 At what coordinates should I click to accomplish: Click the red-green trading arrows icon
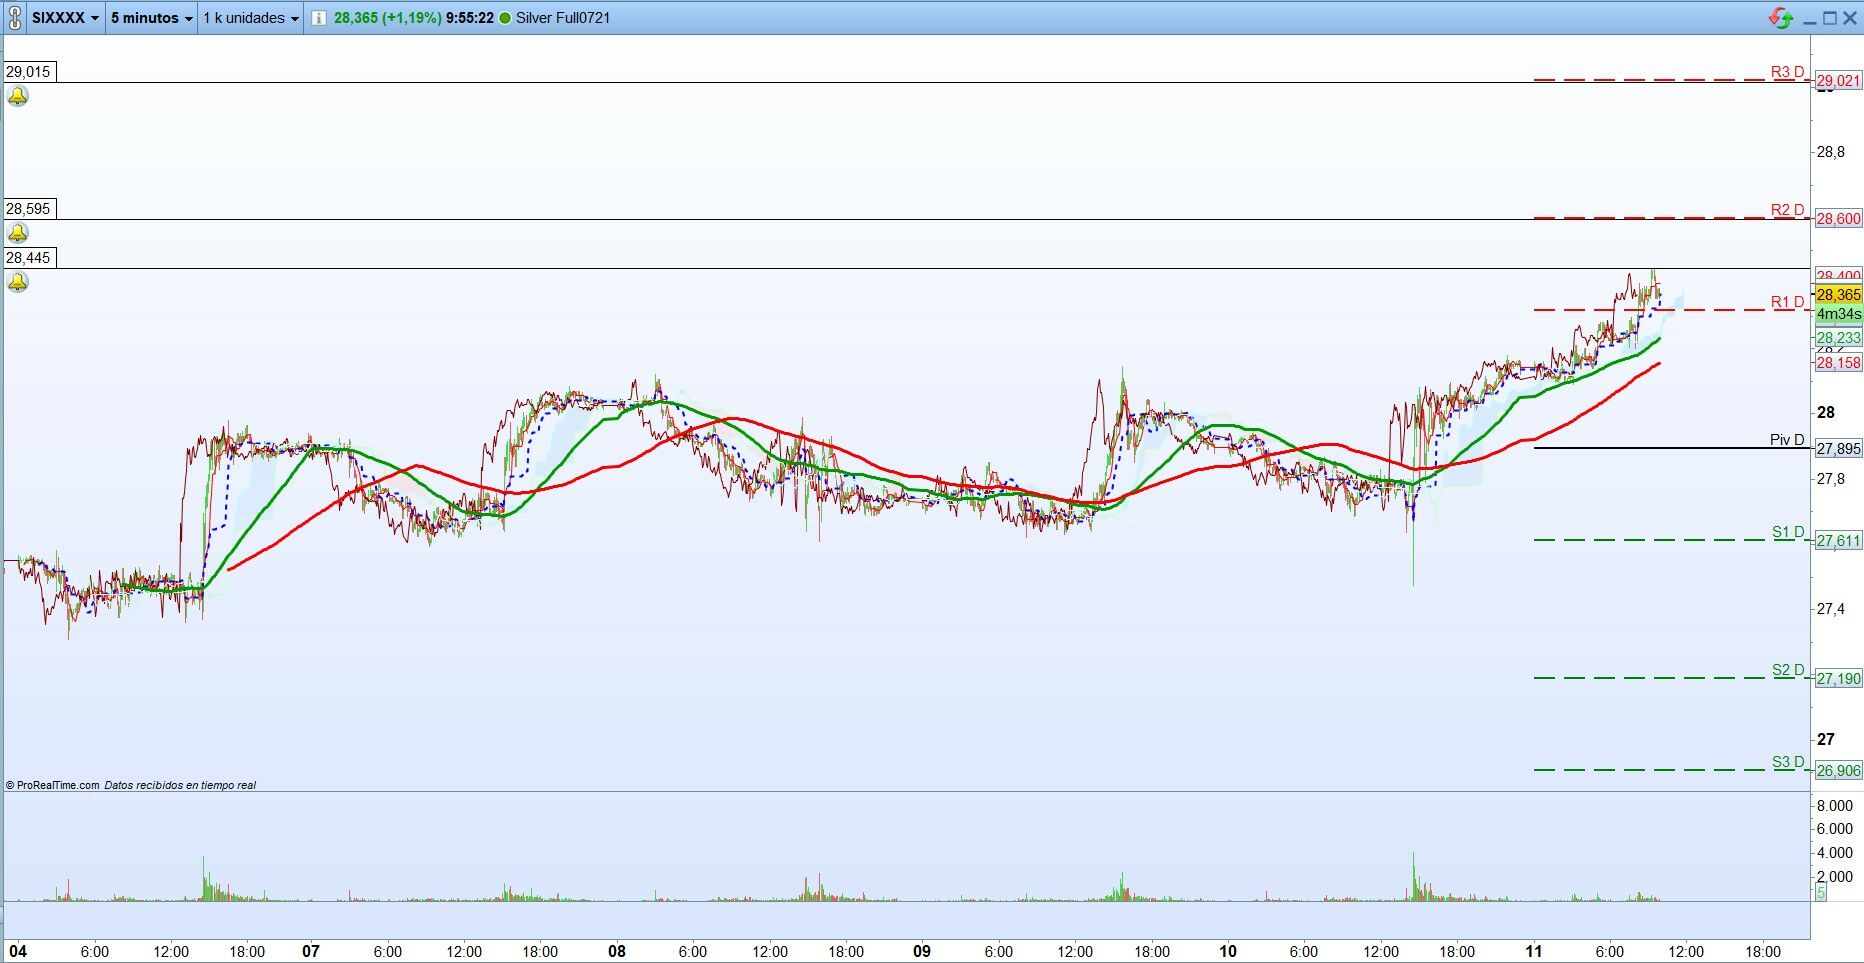tap(1781, 18)
